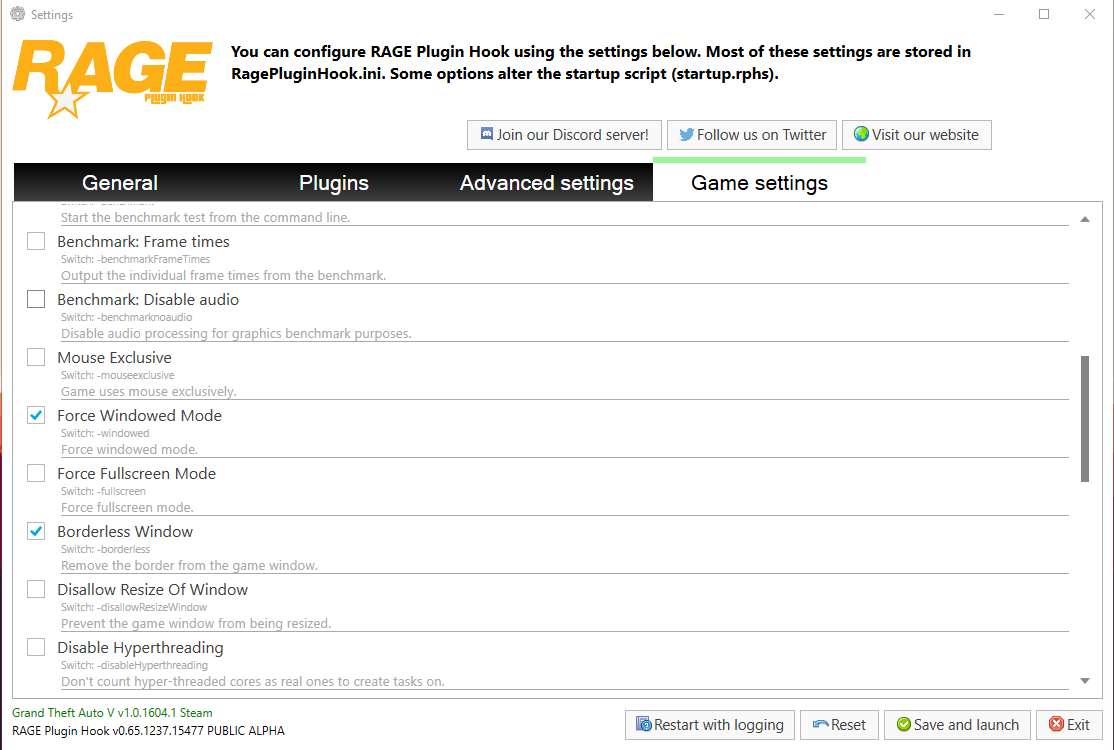Click the Twitter bird icon
This screenshot has width=1114, height=750.
tap(686, 135)
